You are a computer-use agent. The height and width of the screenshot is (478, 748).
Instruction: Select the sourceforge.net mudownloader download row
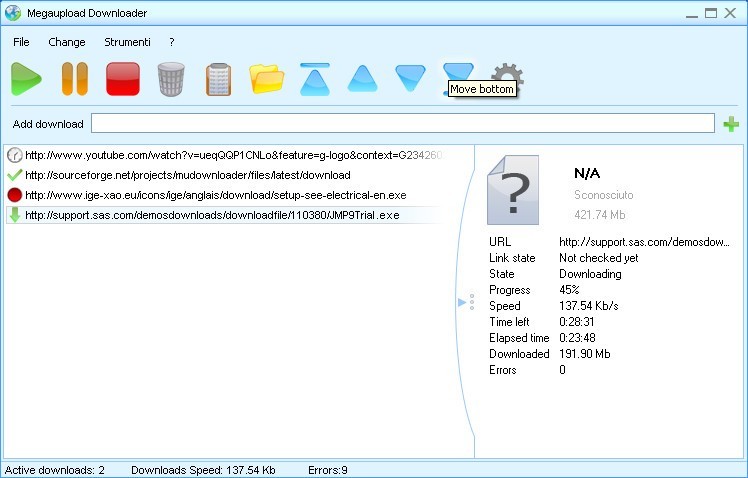(x=225, y=175)
